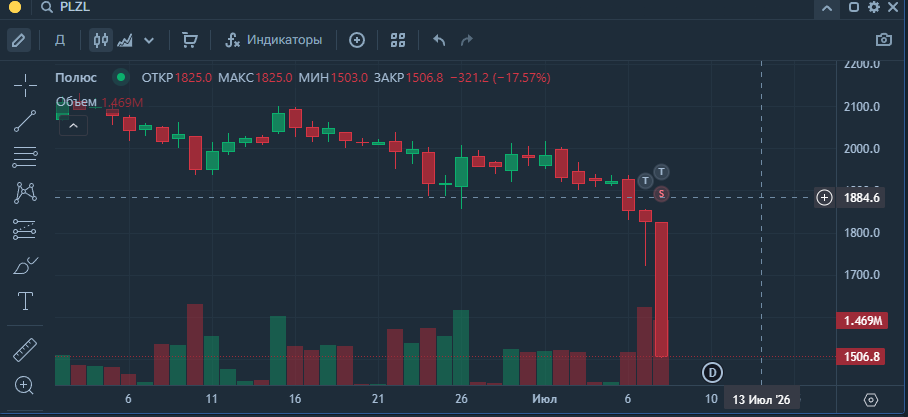Select the trend line drawing tool
This screenshot has height=417, width=908.
click(25, 121)
